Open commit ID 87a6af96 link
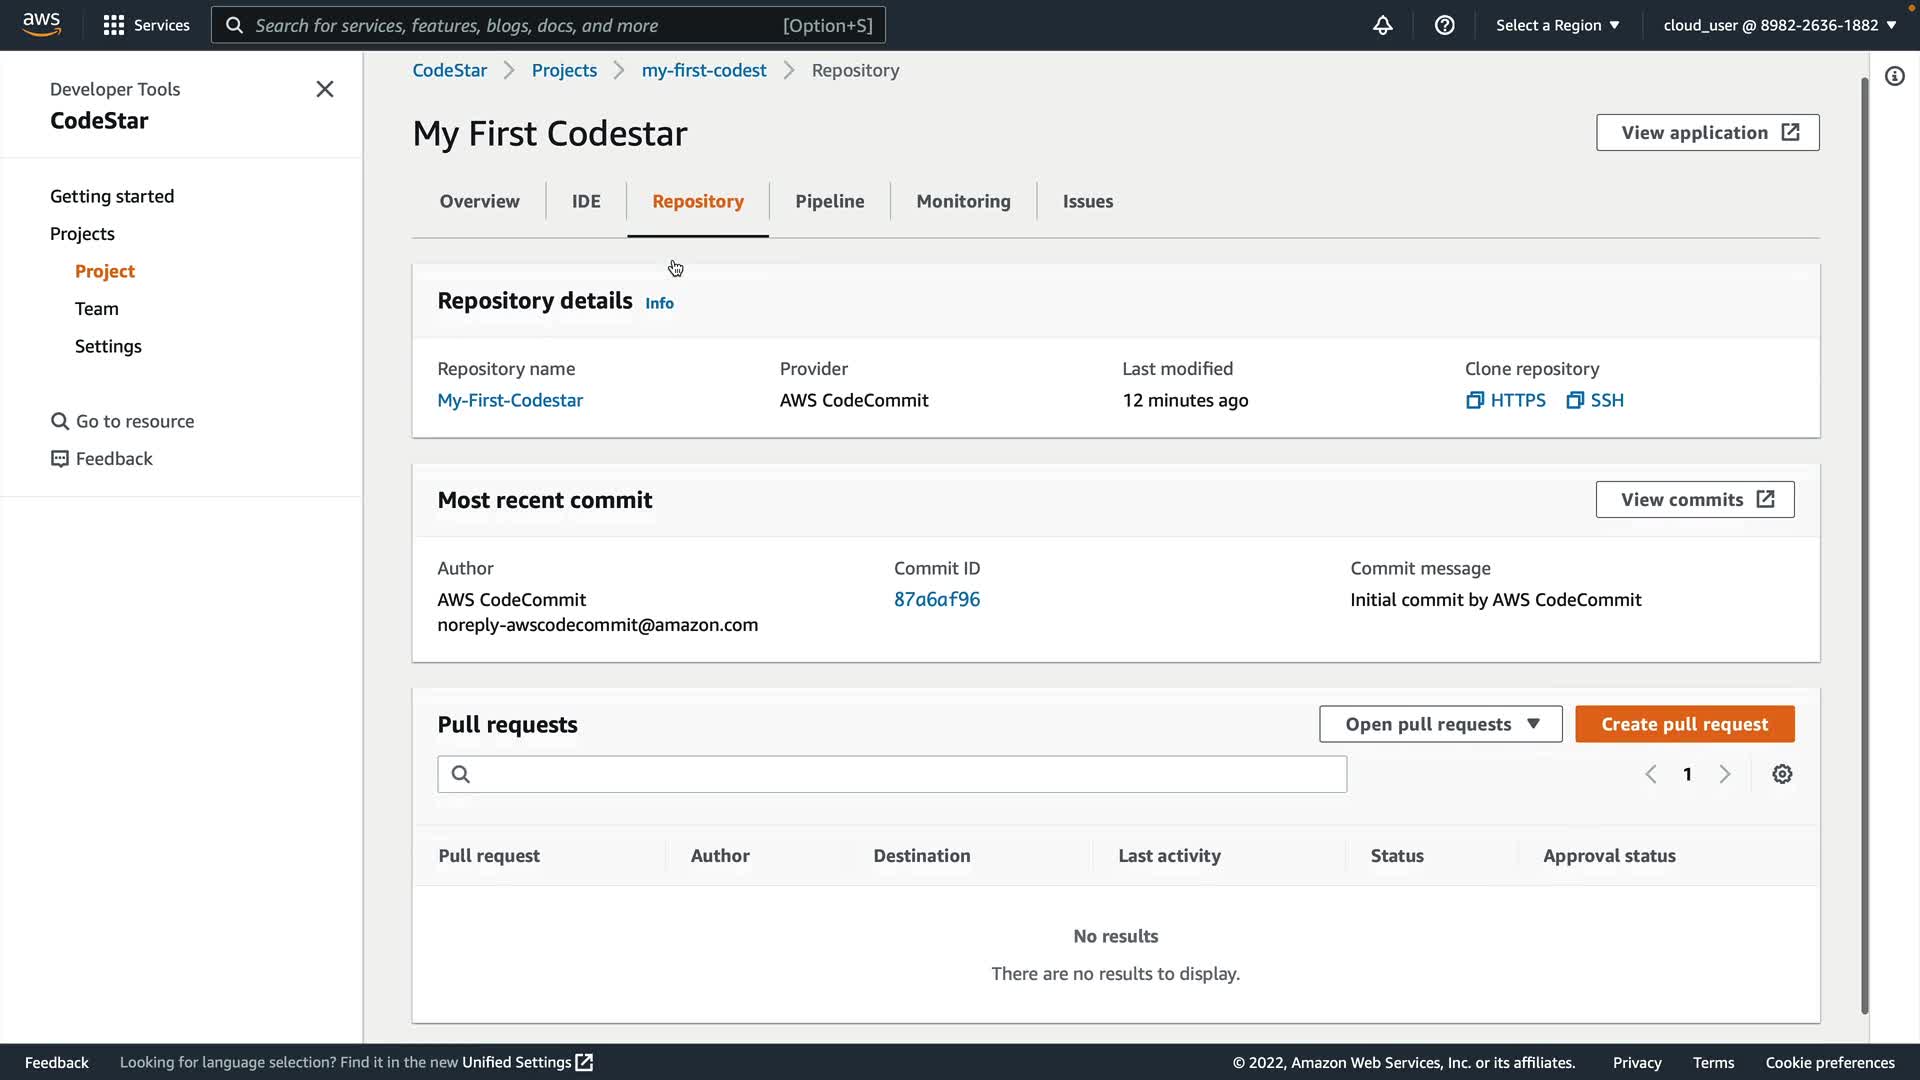The width and height of the screenshot is (1920, 1080). [936, 599]
